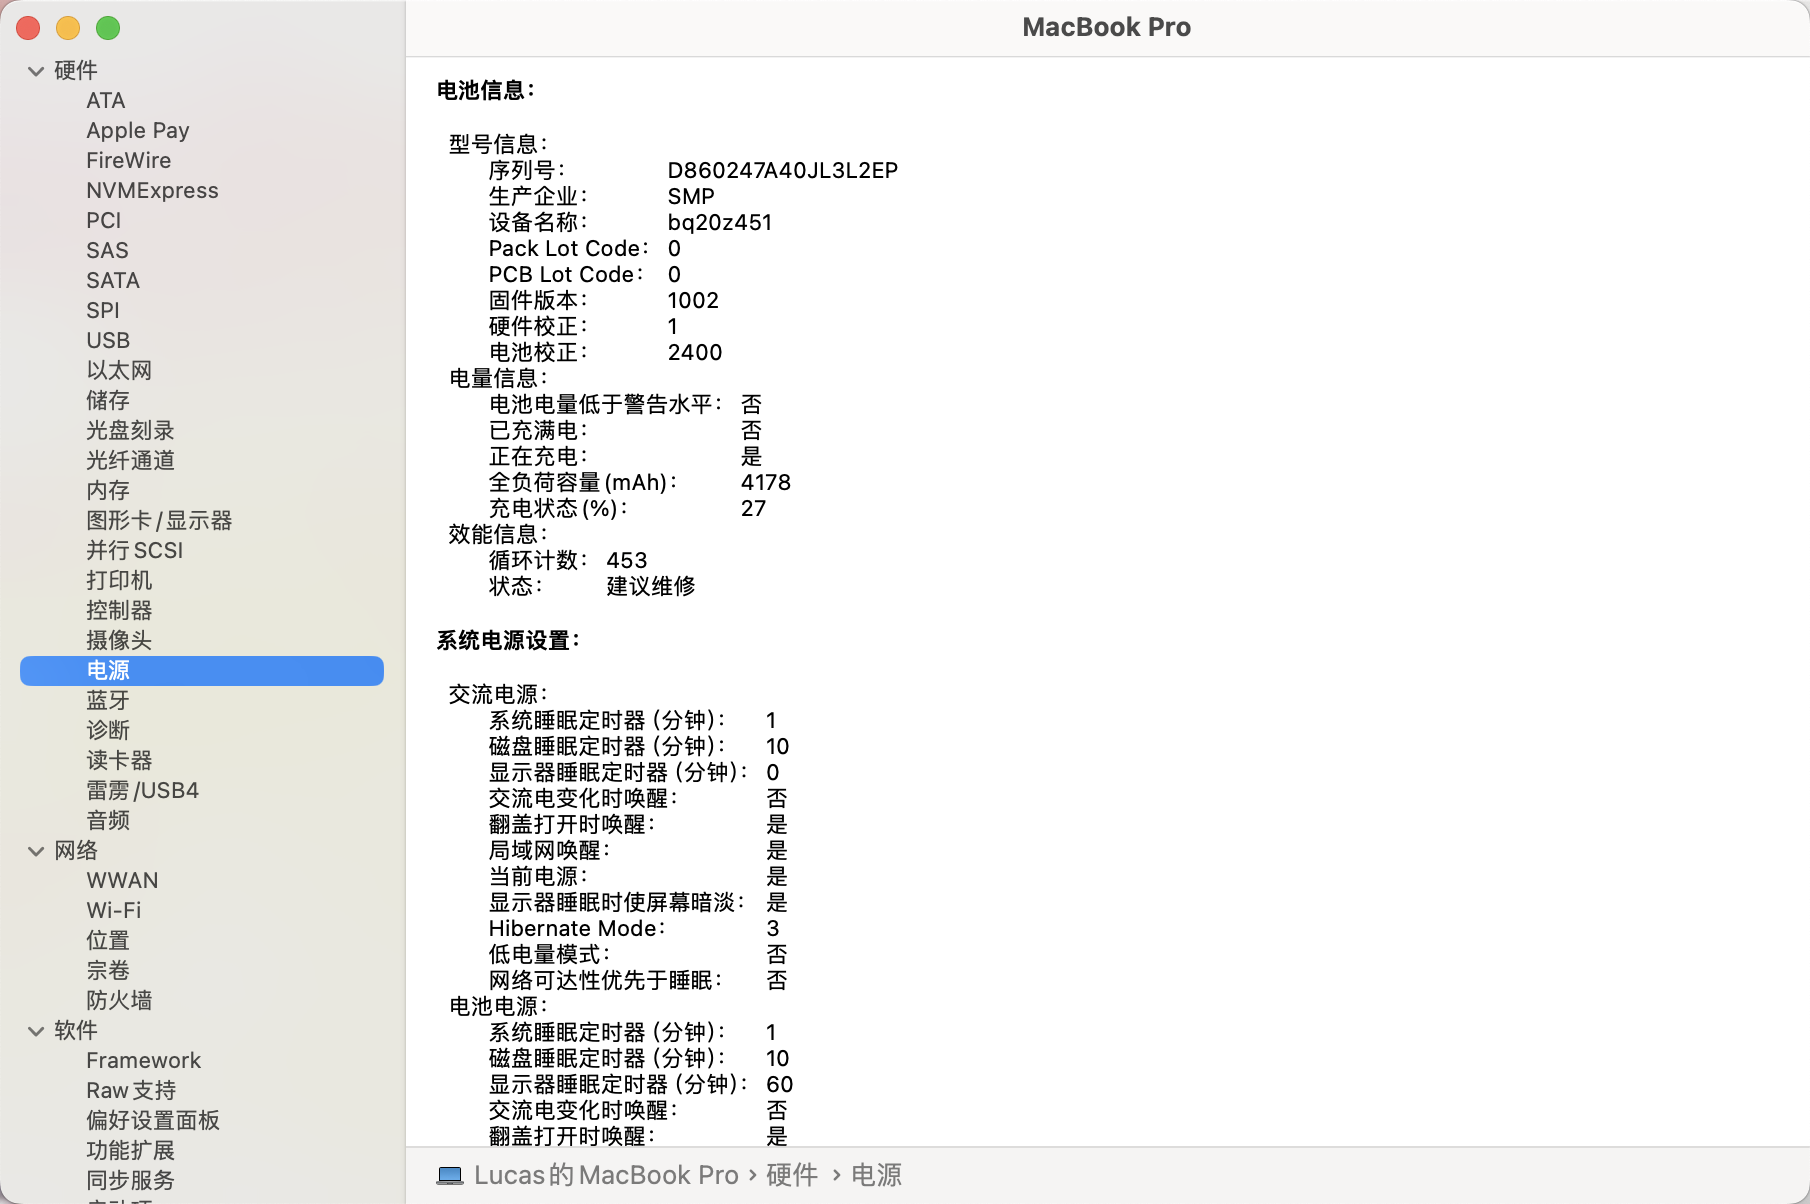Click 硬件 in the bottom path bar

click(791, 1175)
